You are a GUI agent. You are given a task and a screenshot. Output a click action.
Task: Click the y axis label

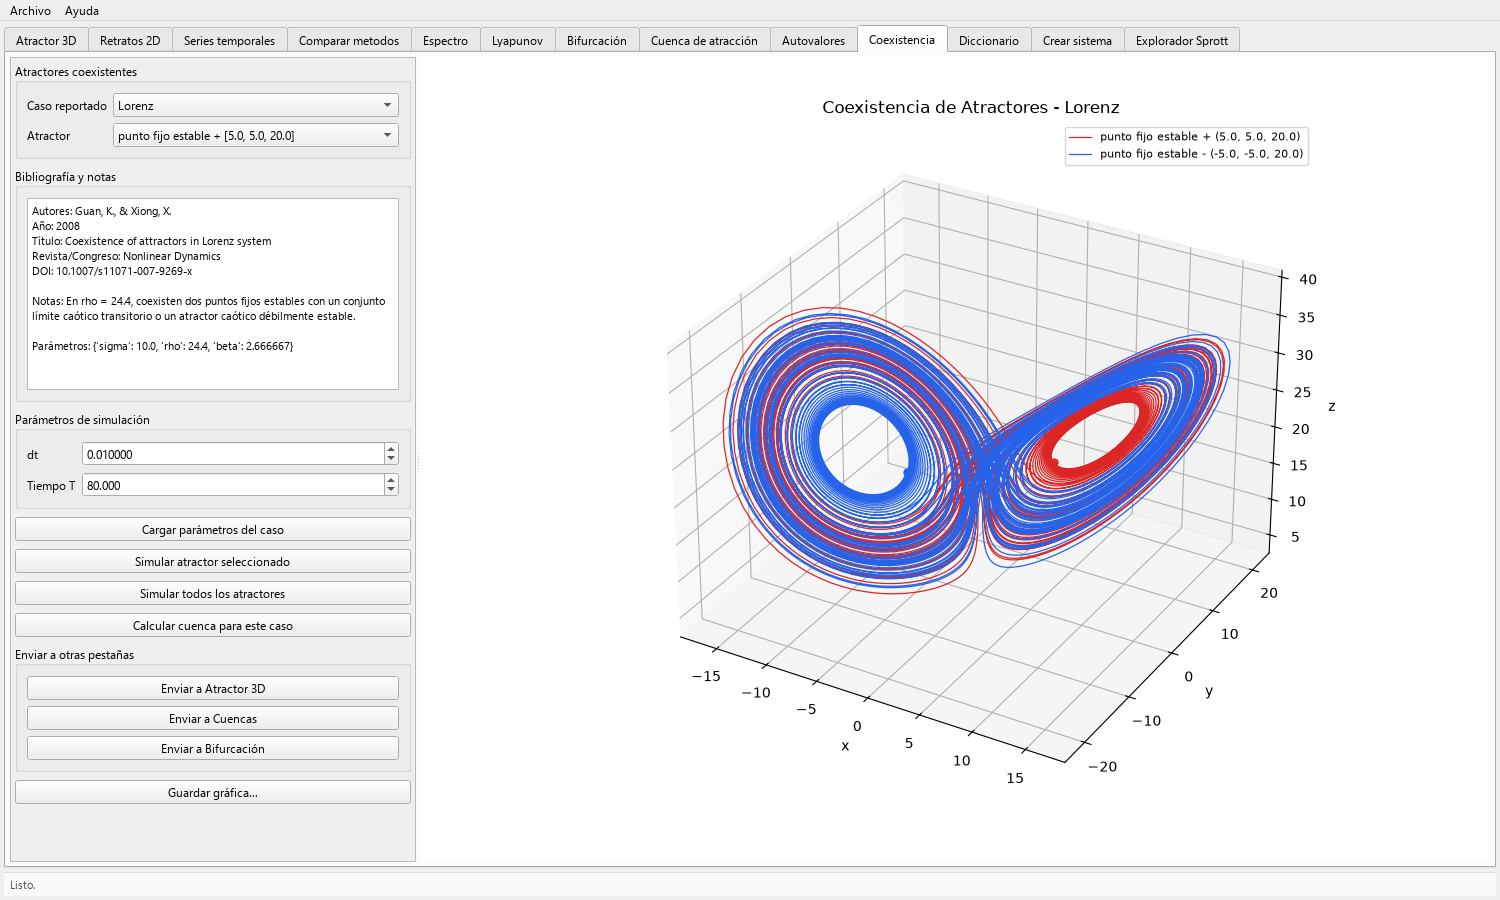click(x=1209, y=691)
